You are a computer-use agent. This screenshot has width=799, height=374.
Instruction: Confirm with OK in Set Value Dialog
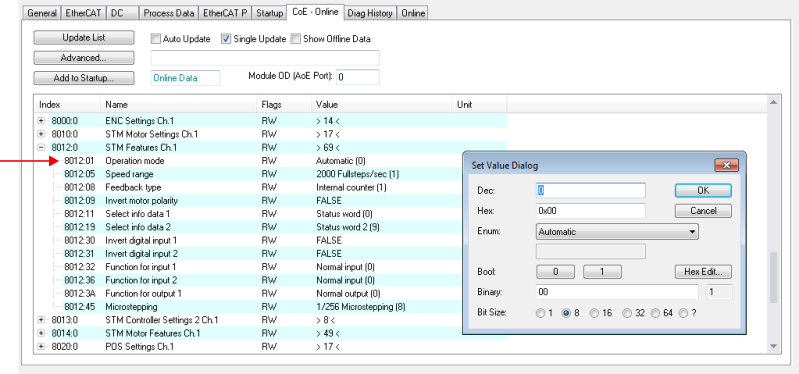tap(703, 190)
